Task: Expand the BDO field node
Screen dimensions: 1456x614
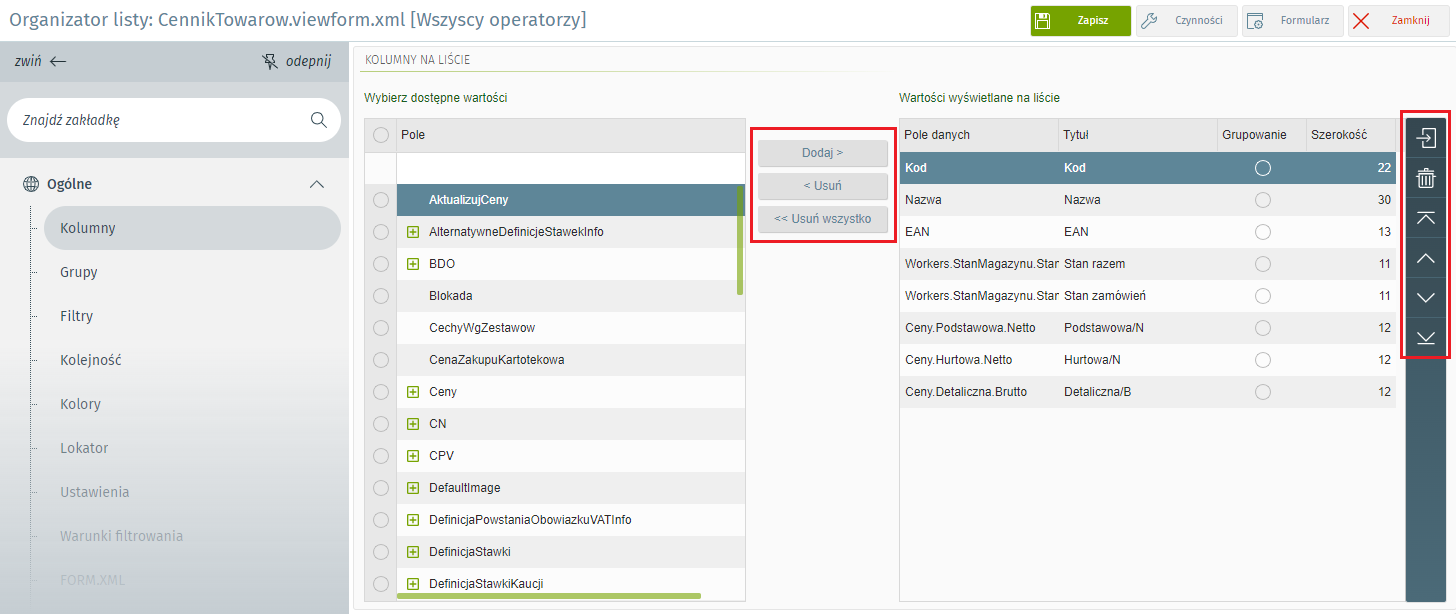Action: pos(412,264)
